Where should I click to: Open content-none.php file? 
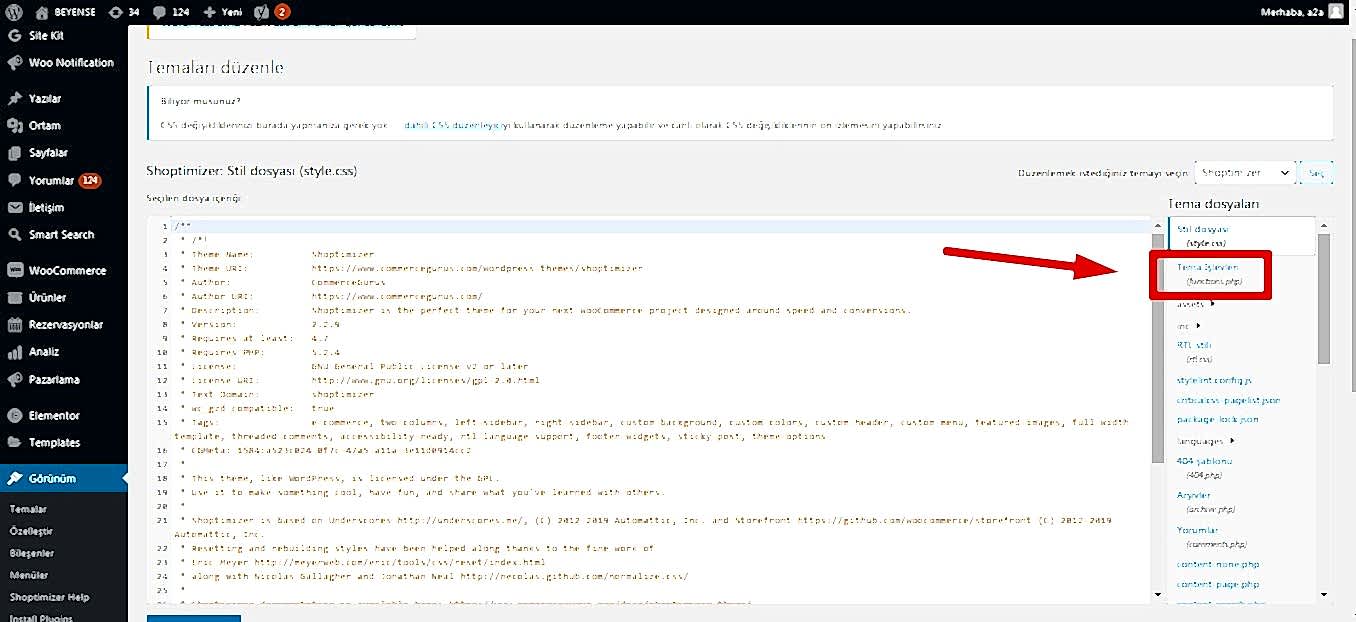click(x=1218, y=564)
